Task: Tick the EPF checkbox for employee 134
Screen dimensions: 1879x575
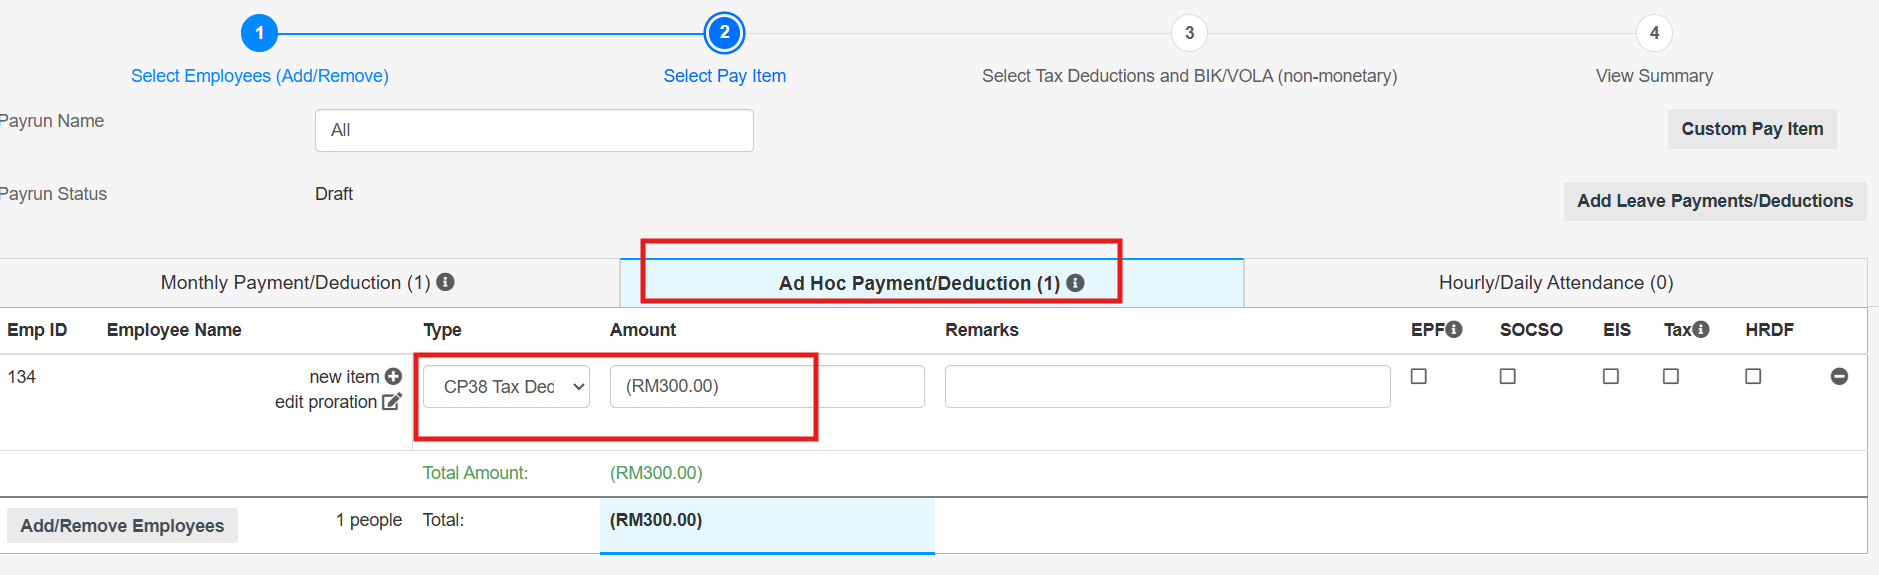Action: pyautogui.click(x=1418, y=376)
